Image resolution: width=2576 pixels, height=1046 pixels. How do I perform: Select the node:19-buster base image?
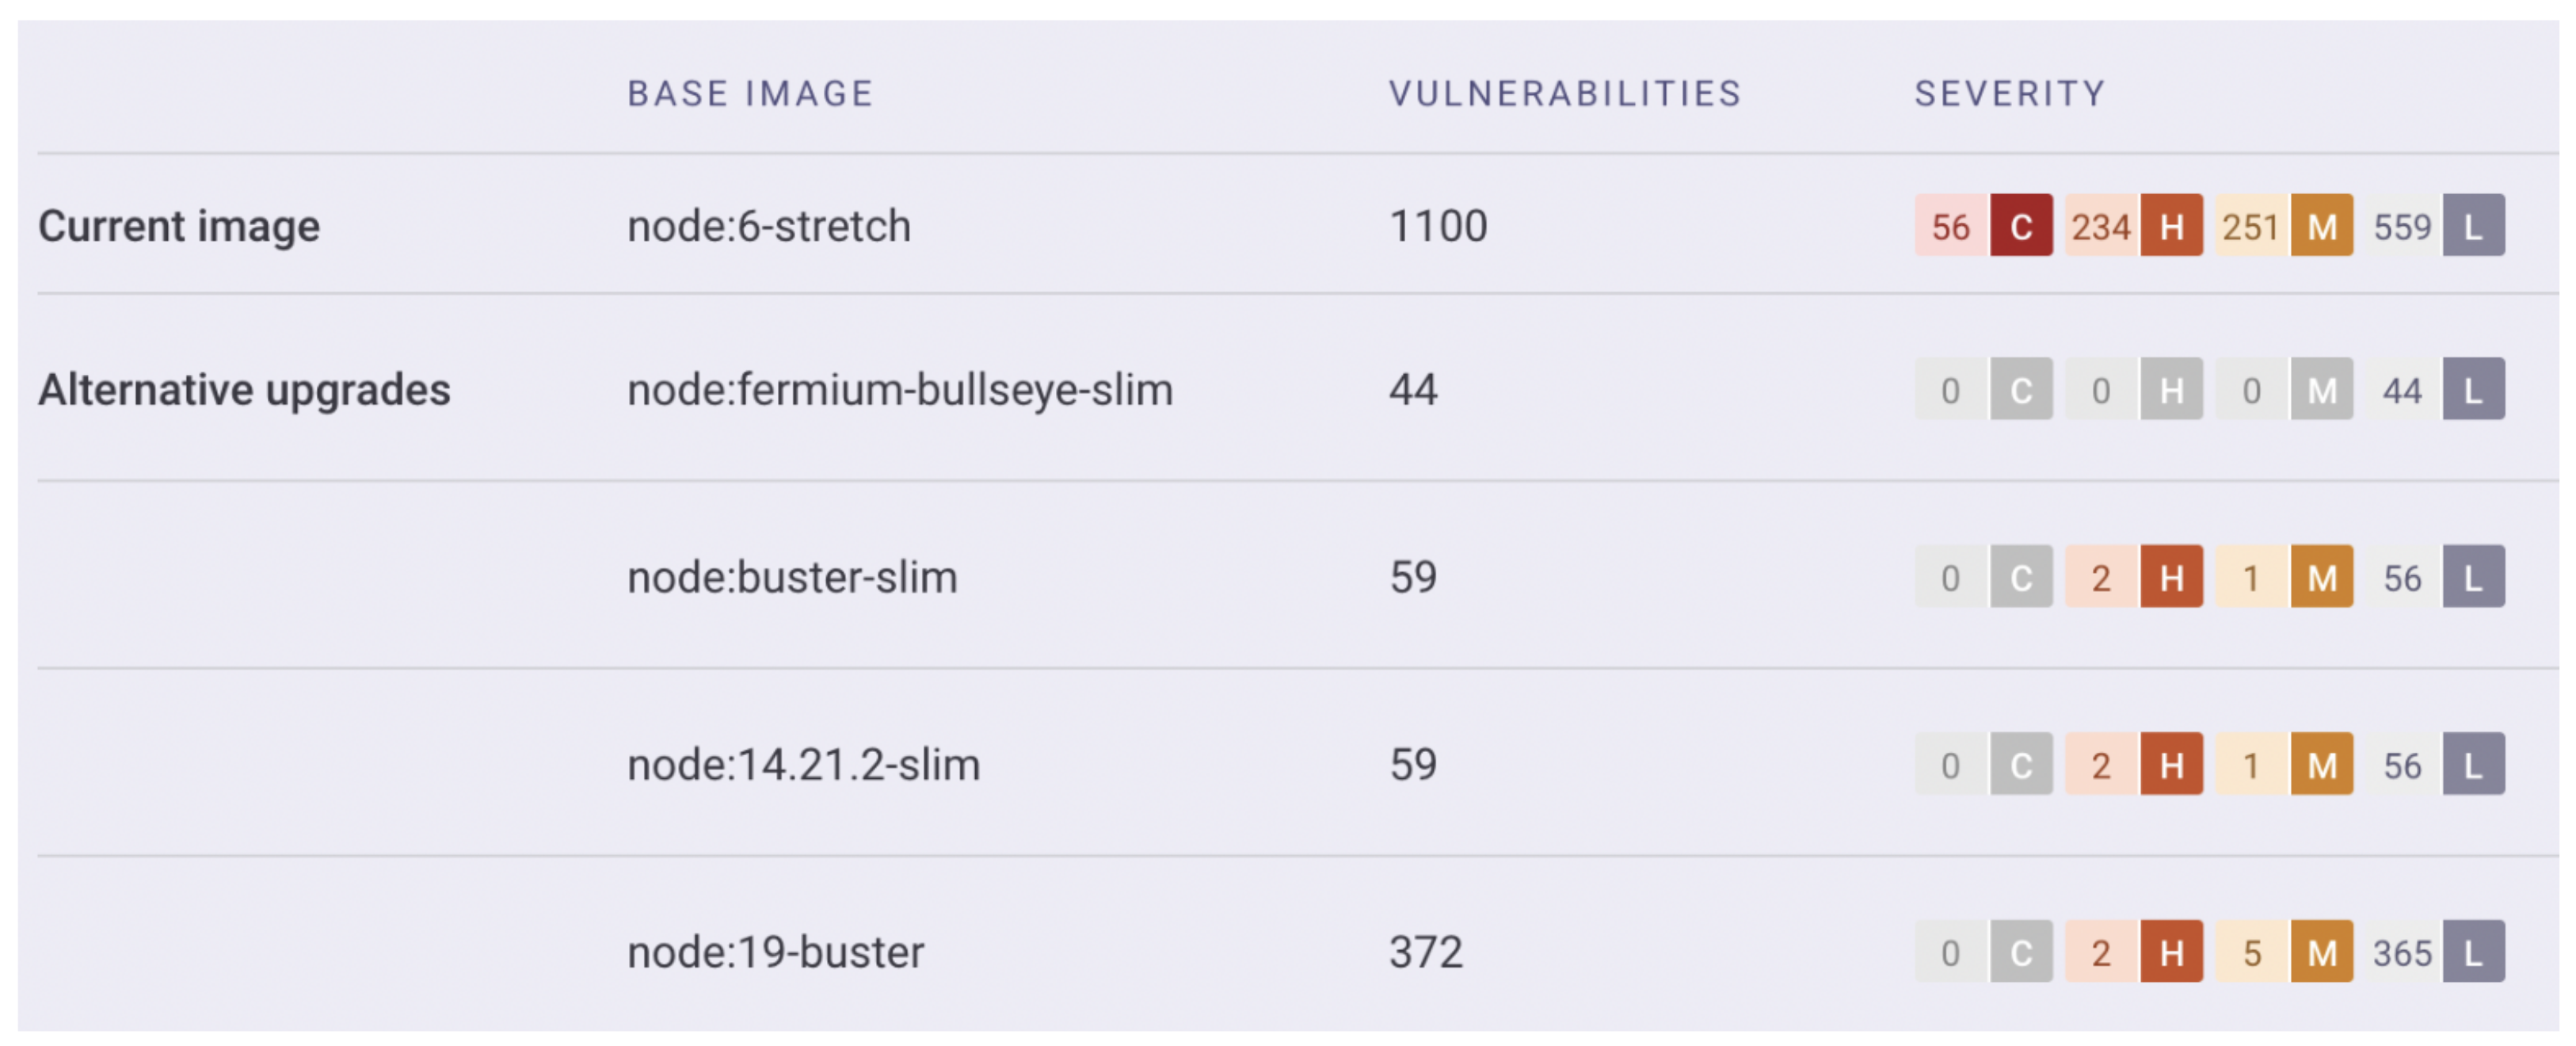[x=775, y=951]
